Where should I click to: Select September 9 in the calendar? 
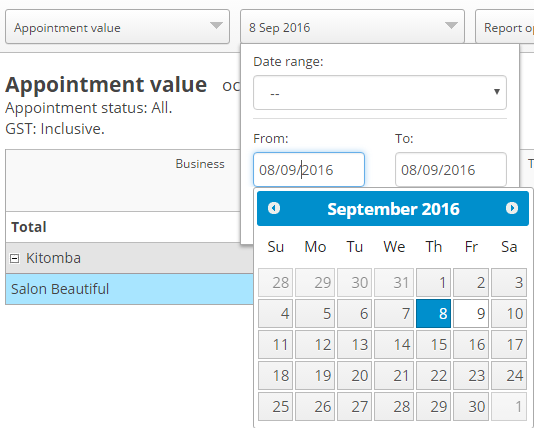pos(471,314)
